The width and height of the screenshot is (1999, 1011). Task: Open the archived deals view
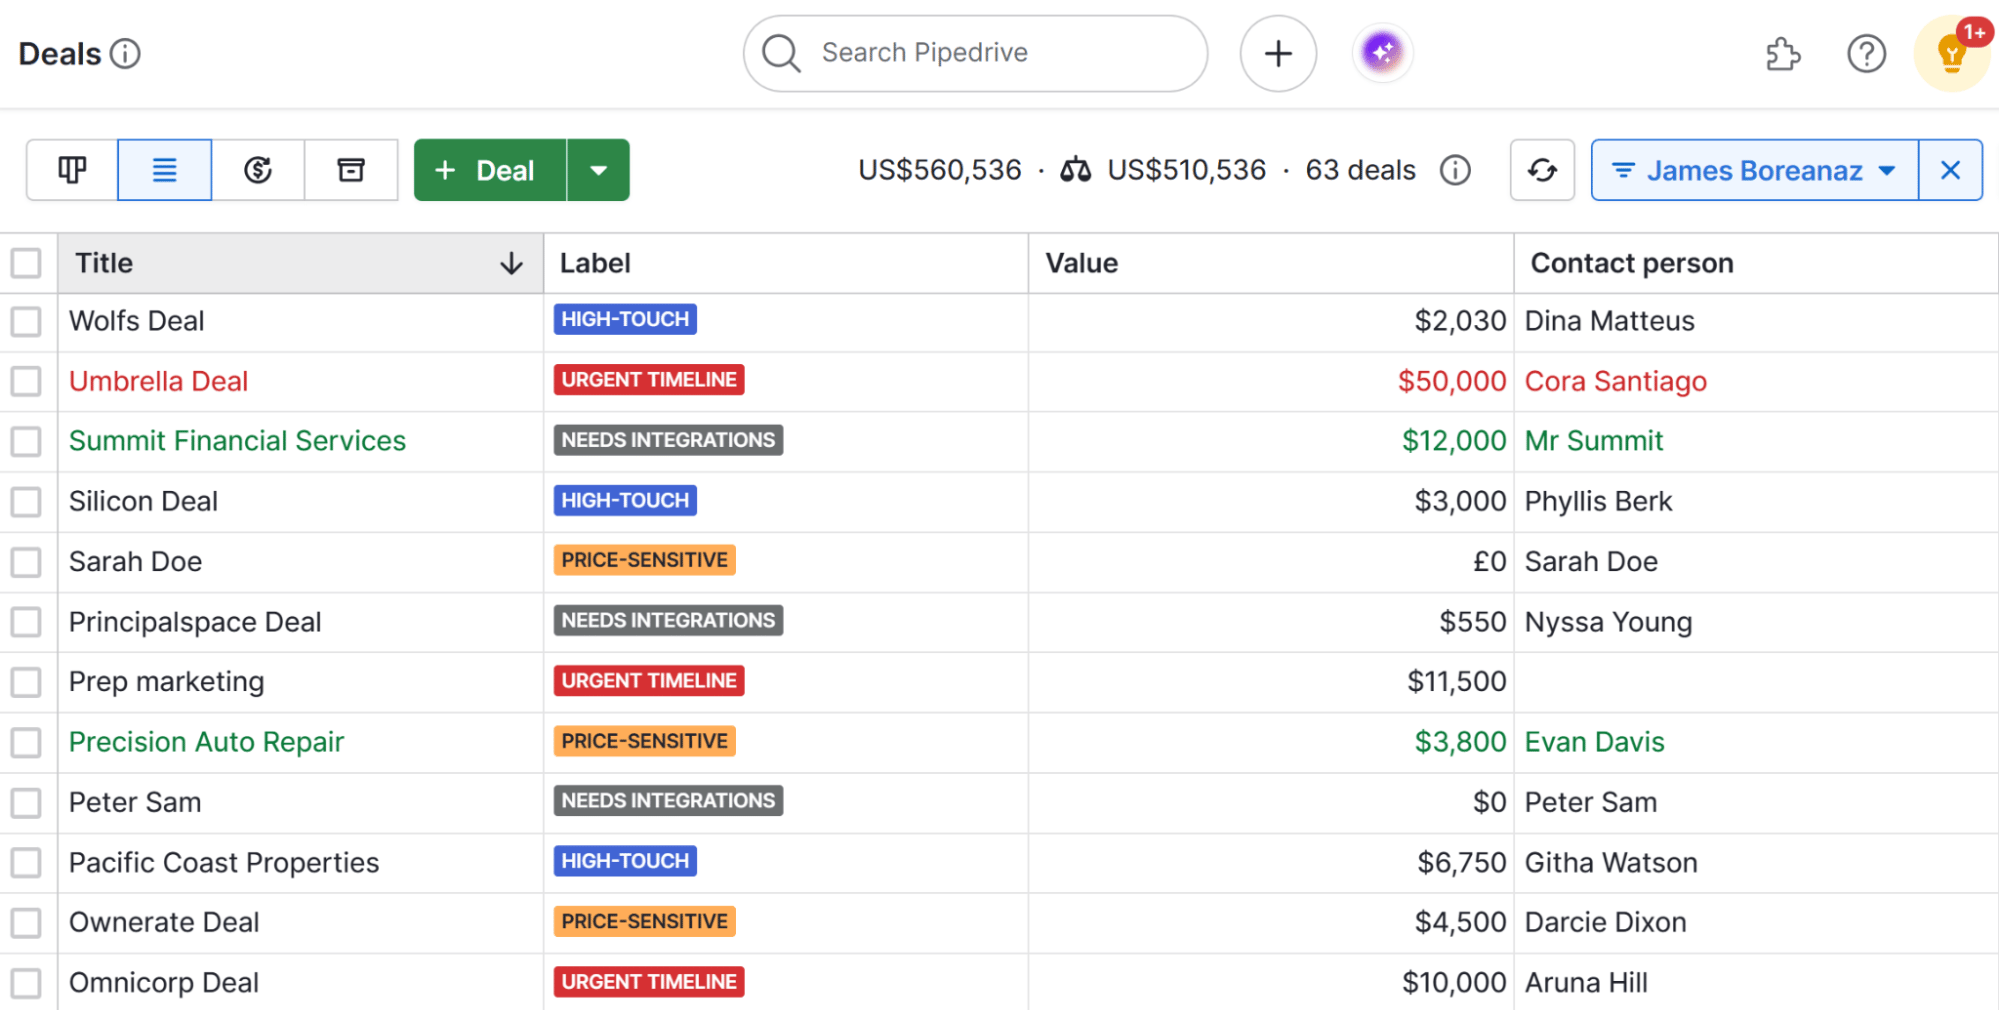coord(351,170)
